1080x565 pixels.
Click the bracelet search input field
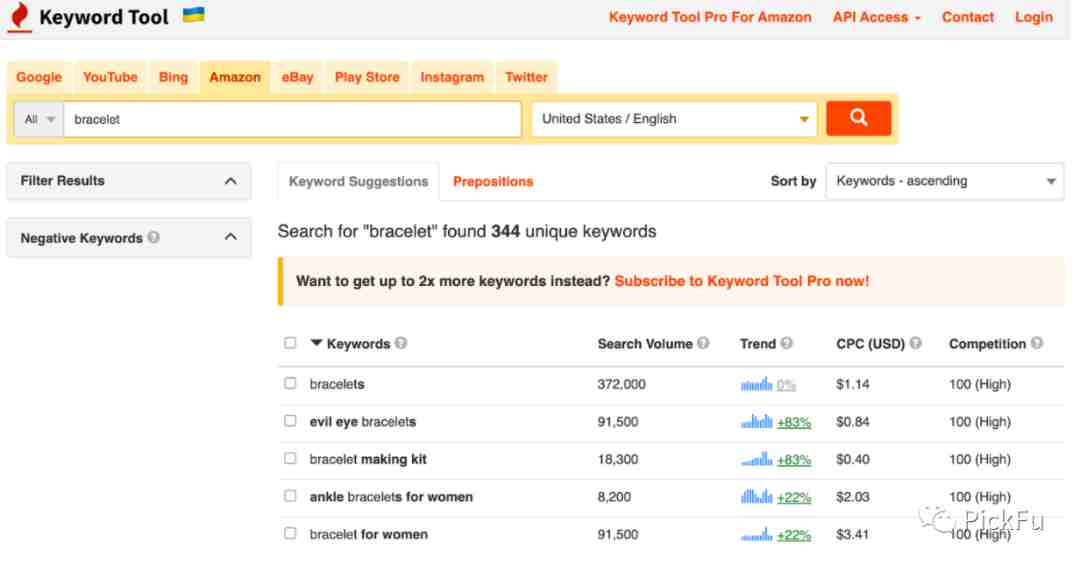tap(292, 119)
